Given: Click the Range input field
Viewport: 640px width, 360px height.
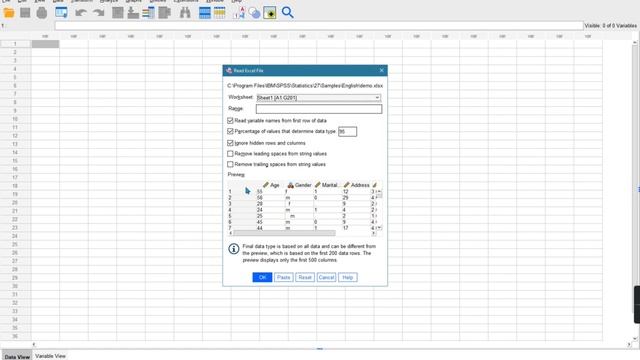Looking at the screenshot, I should tap(319, 109).
